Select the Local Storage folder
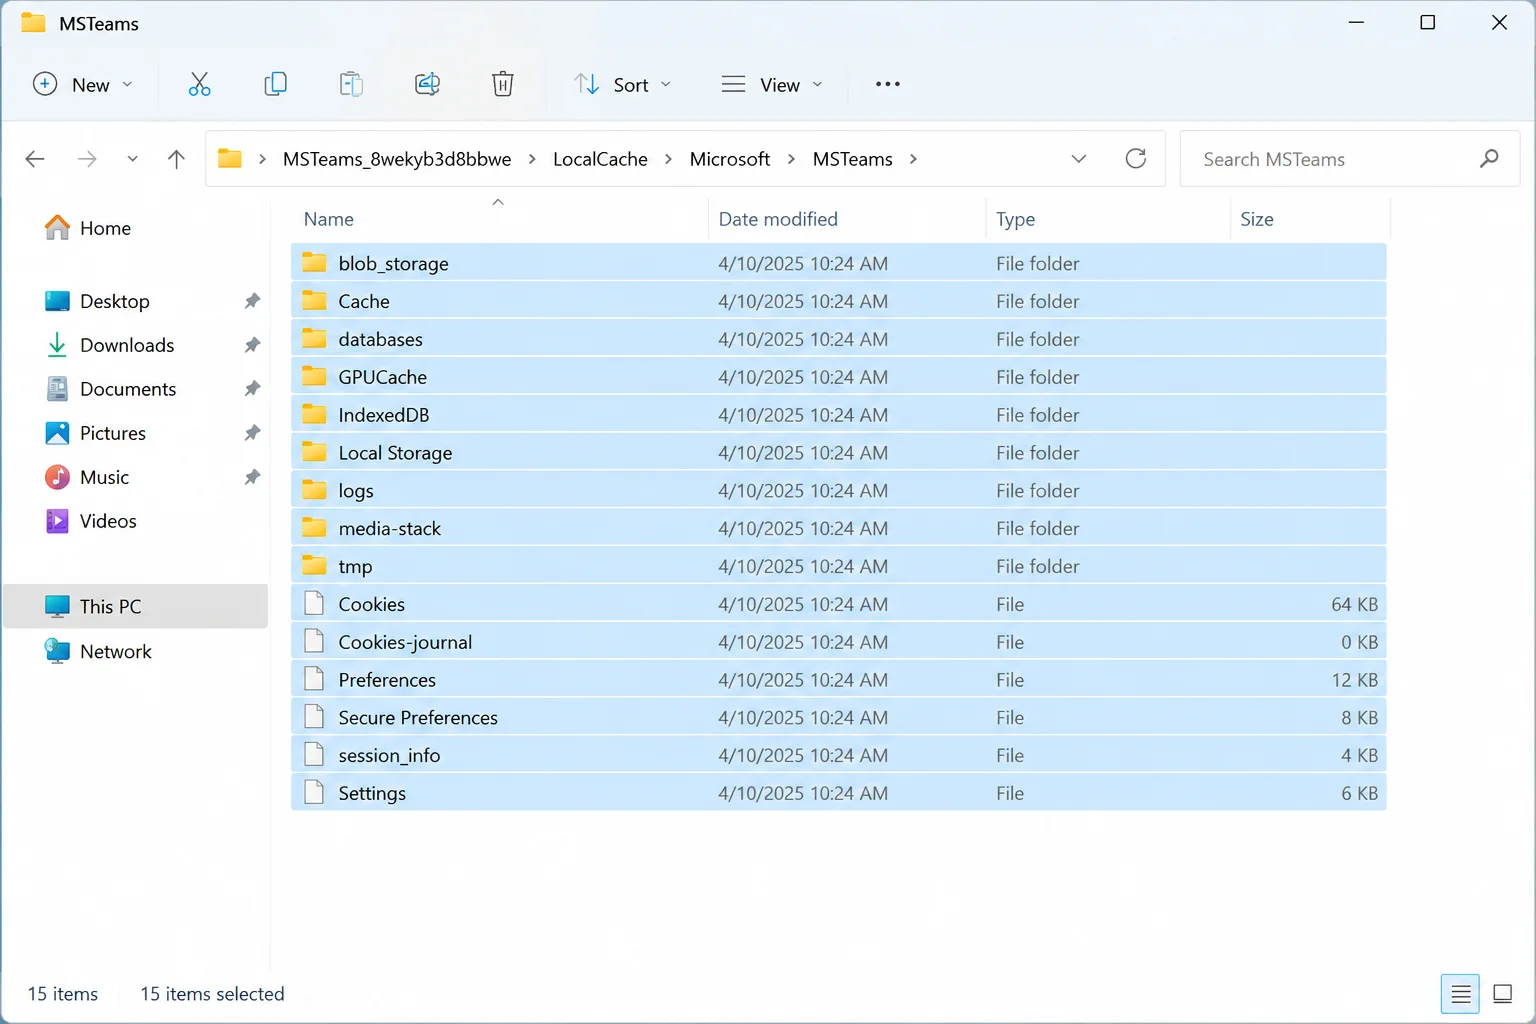The width and height of the screenshot is (1536, 1024). click(839, 453)
